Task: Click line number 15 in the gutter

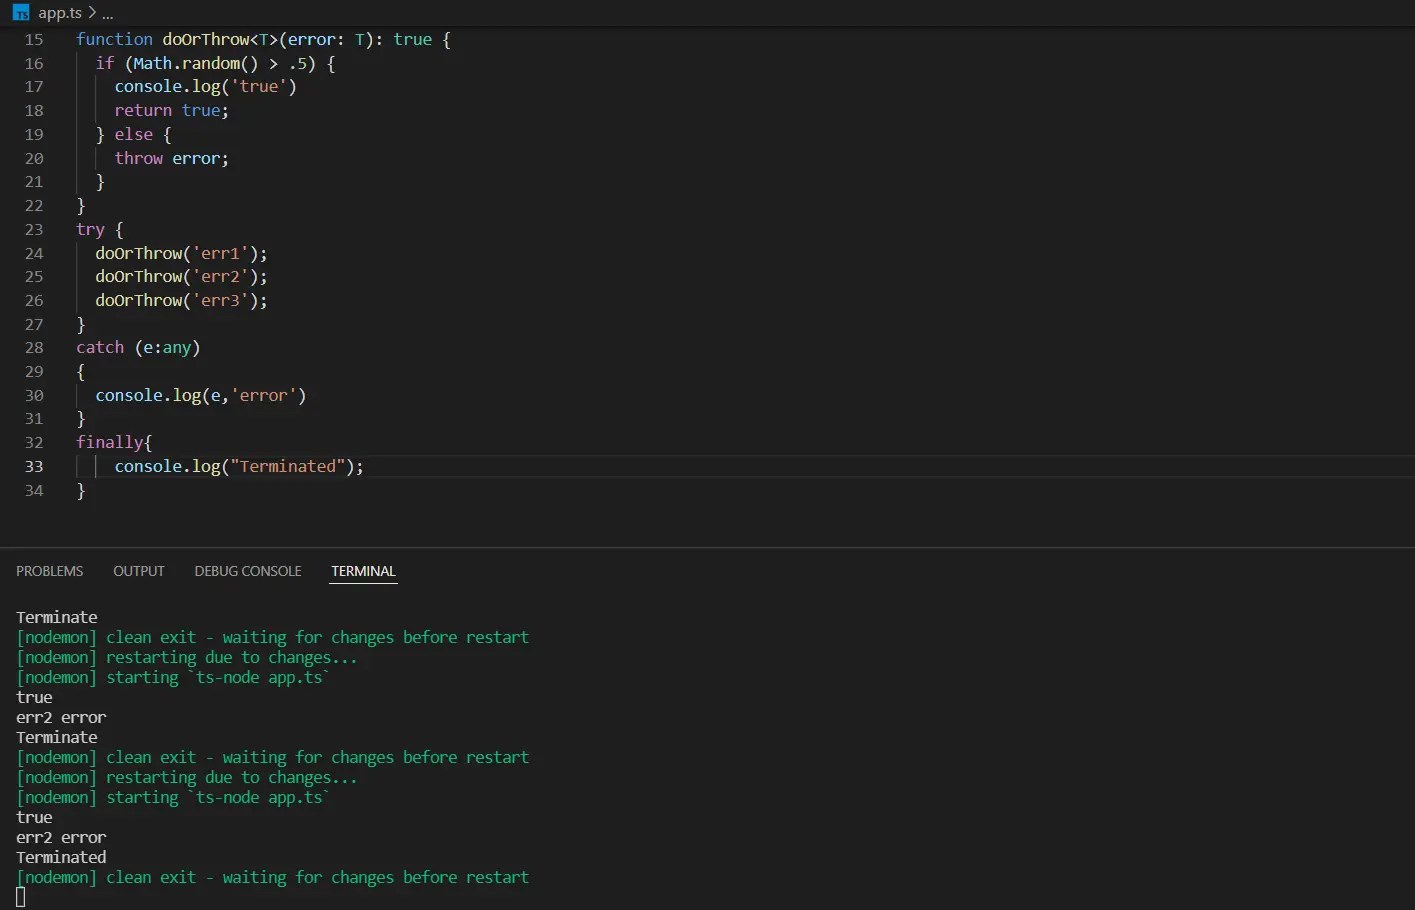Action: (34, 39)
